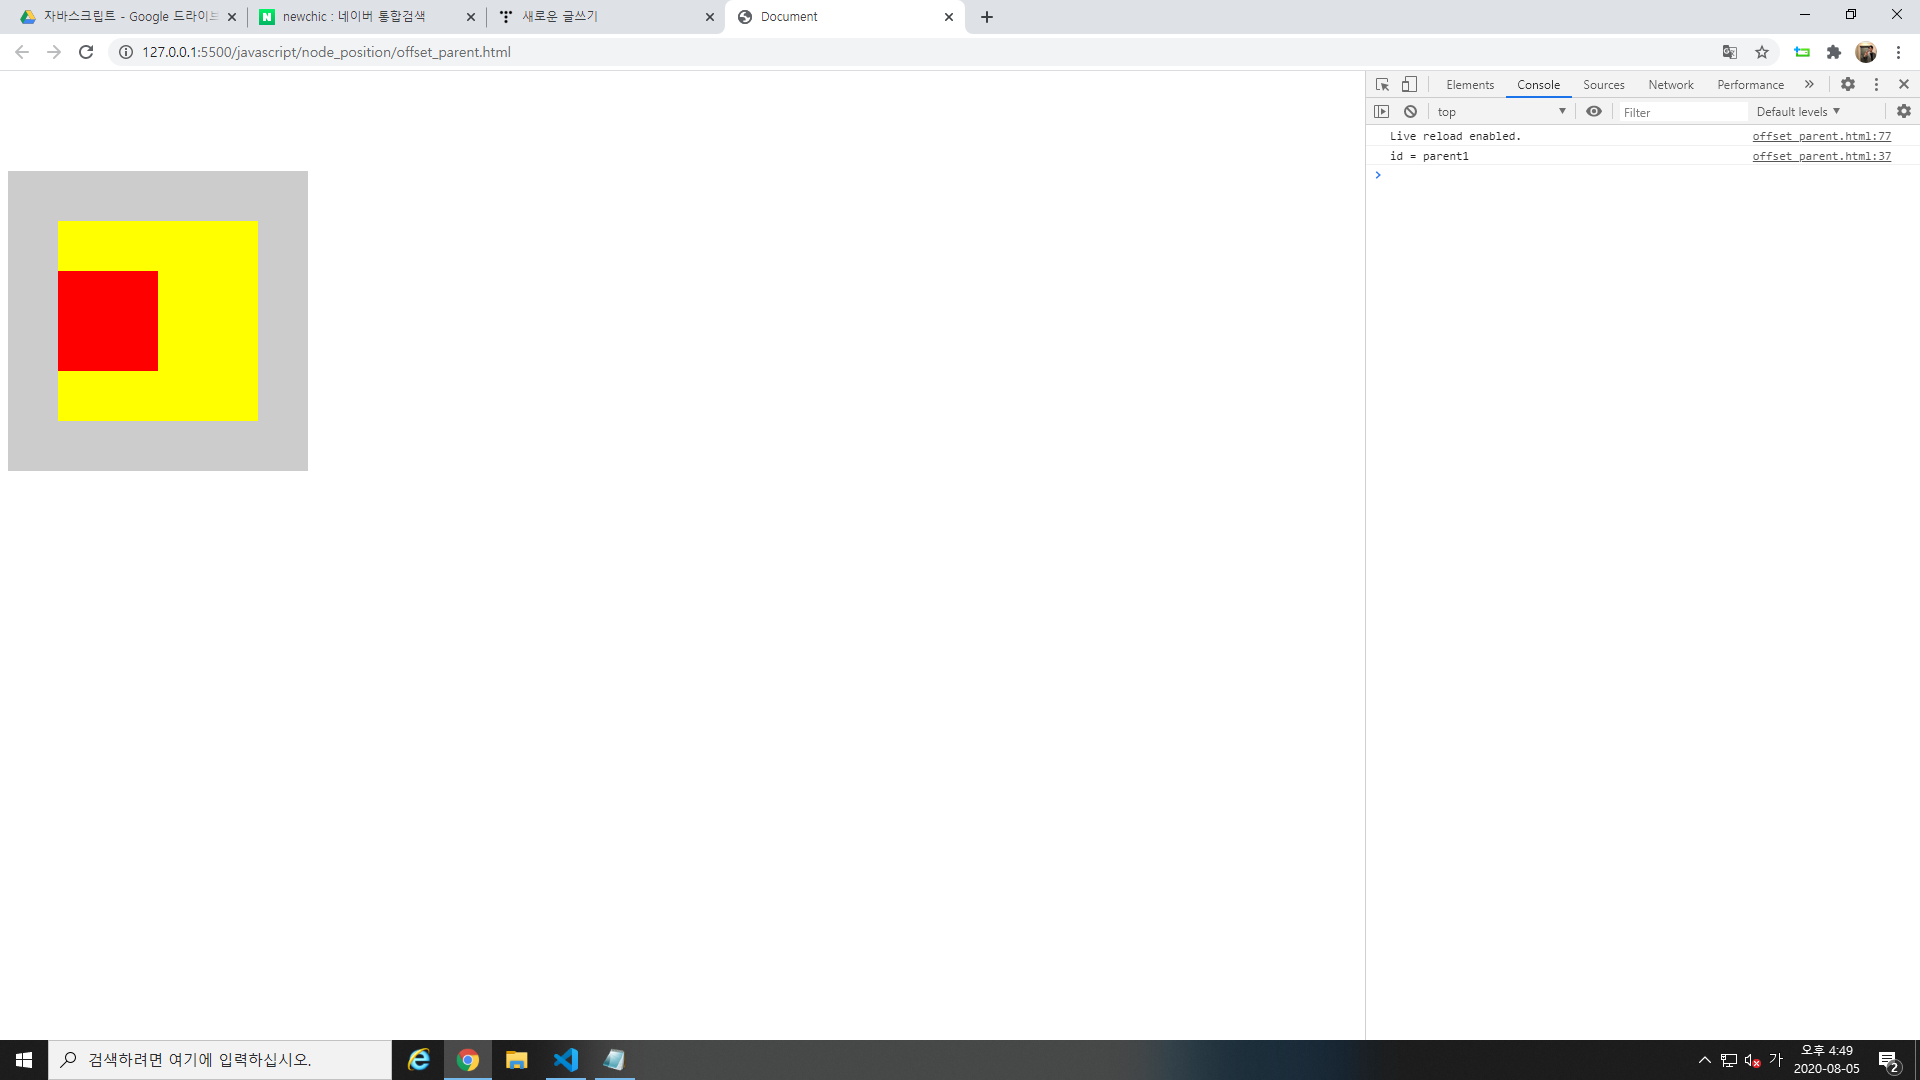The width and height of the screenshot is (1920, 1080).
Task: Reload the page
Action: click(86, 52)
